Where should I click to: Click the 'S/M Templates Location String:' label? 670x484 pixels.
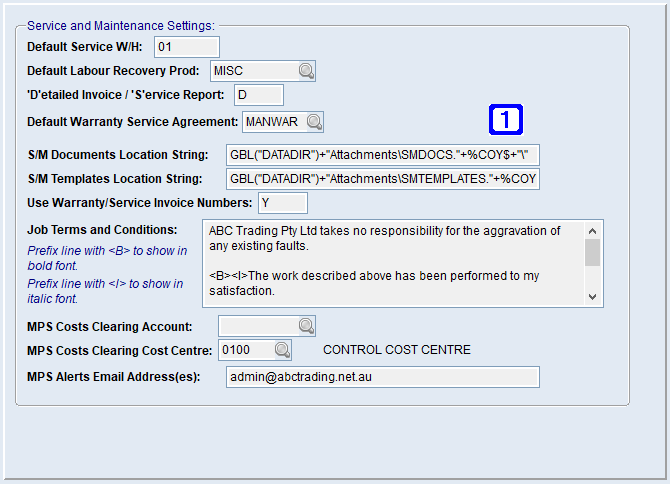point(115,179)
